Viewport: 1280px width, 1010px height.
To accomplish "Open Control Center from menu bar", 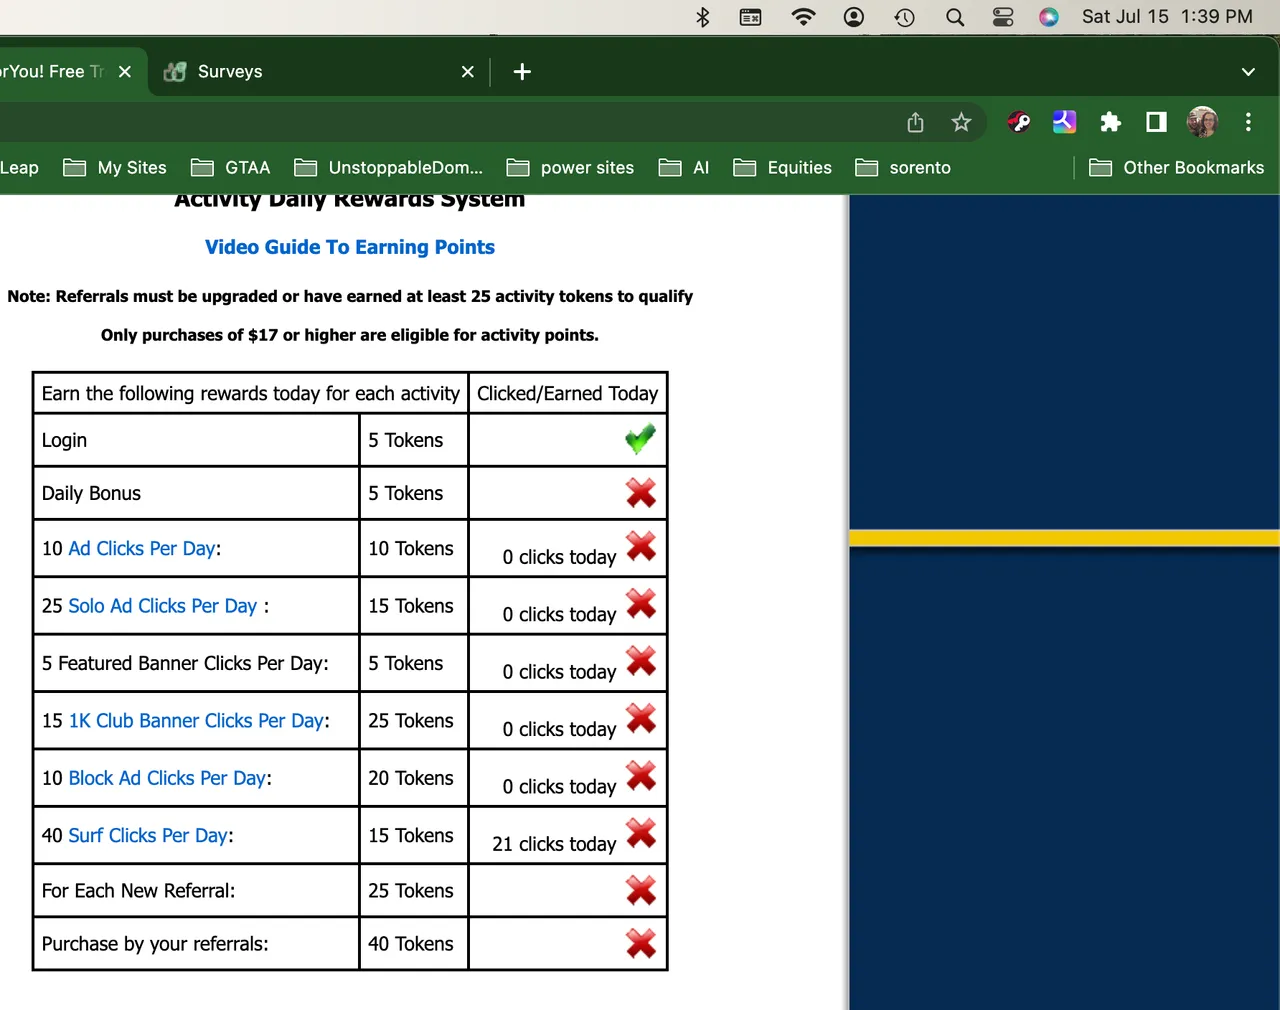I will click(1003, 17).
